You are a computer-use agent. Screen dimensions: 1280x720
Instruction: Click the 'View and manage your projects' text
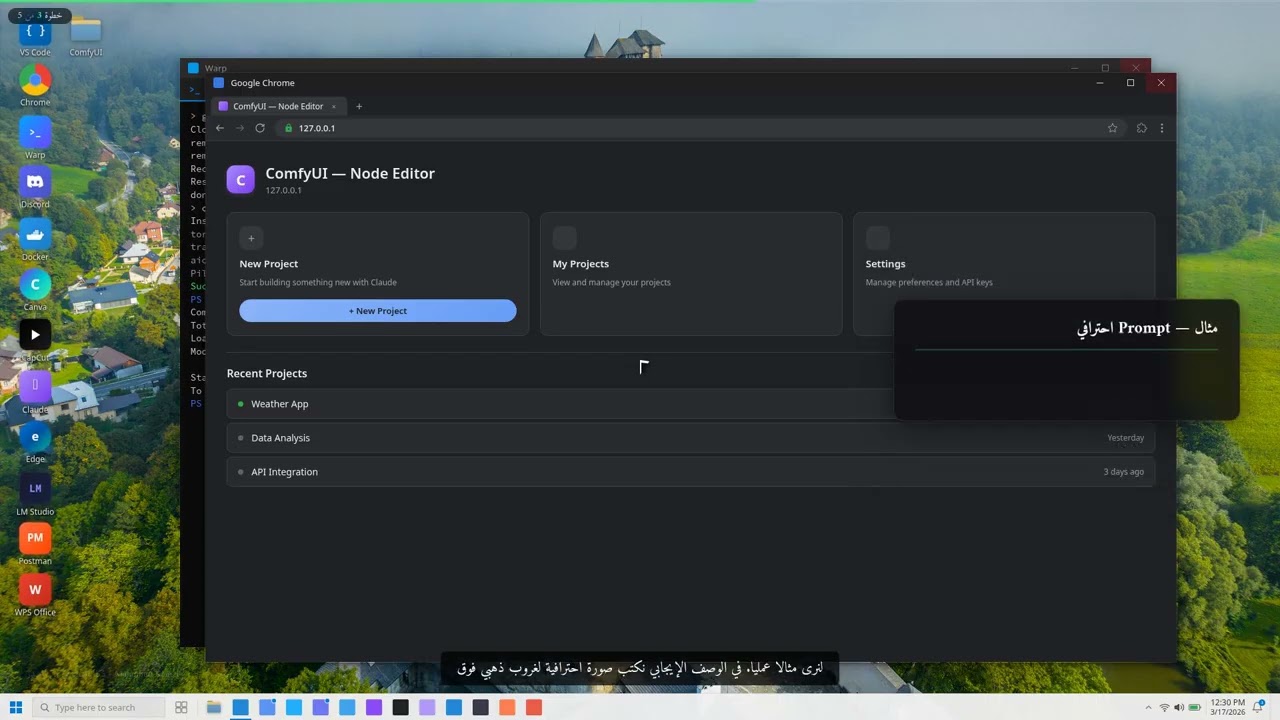pyautogui.click(x=612, y=282)
